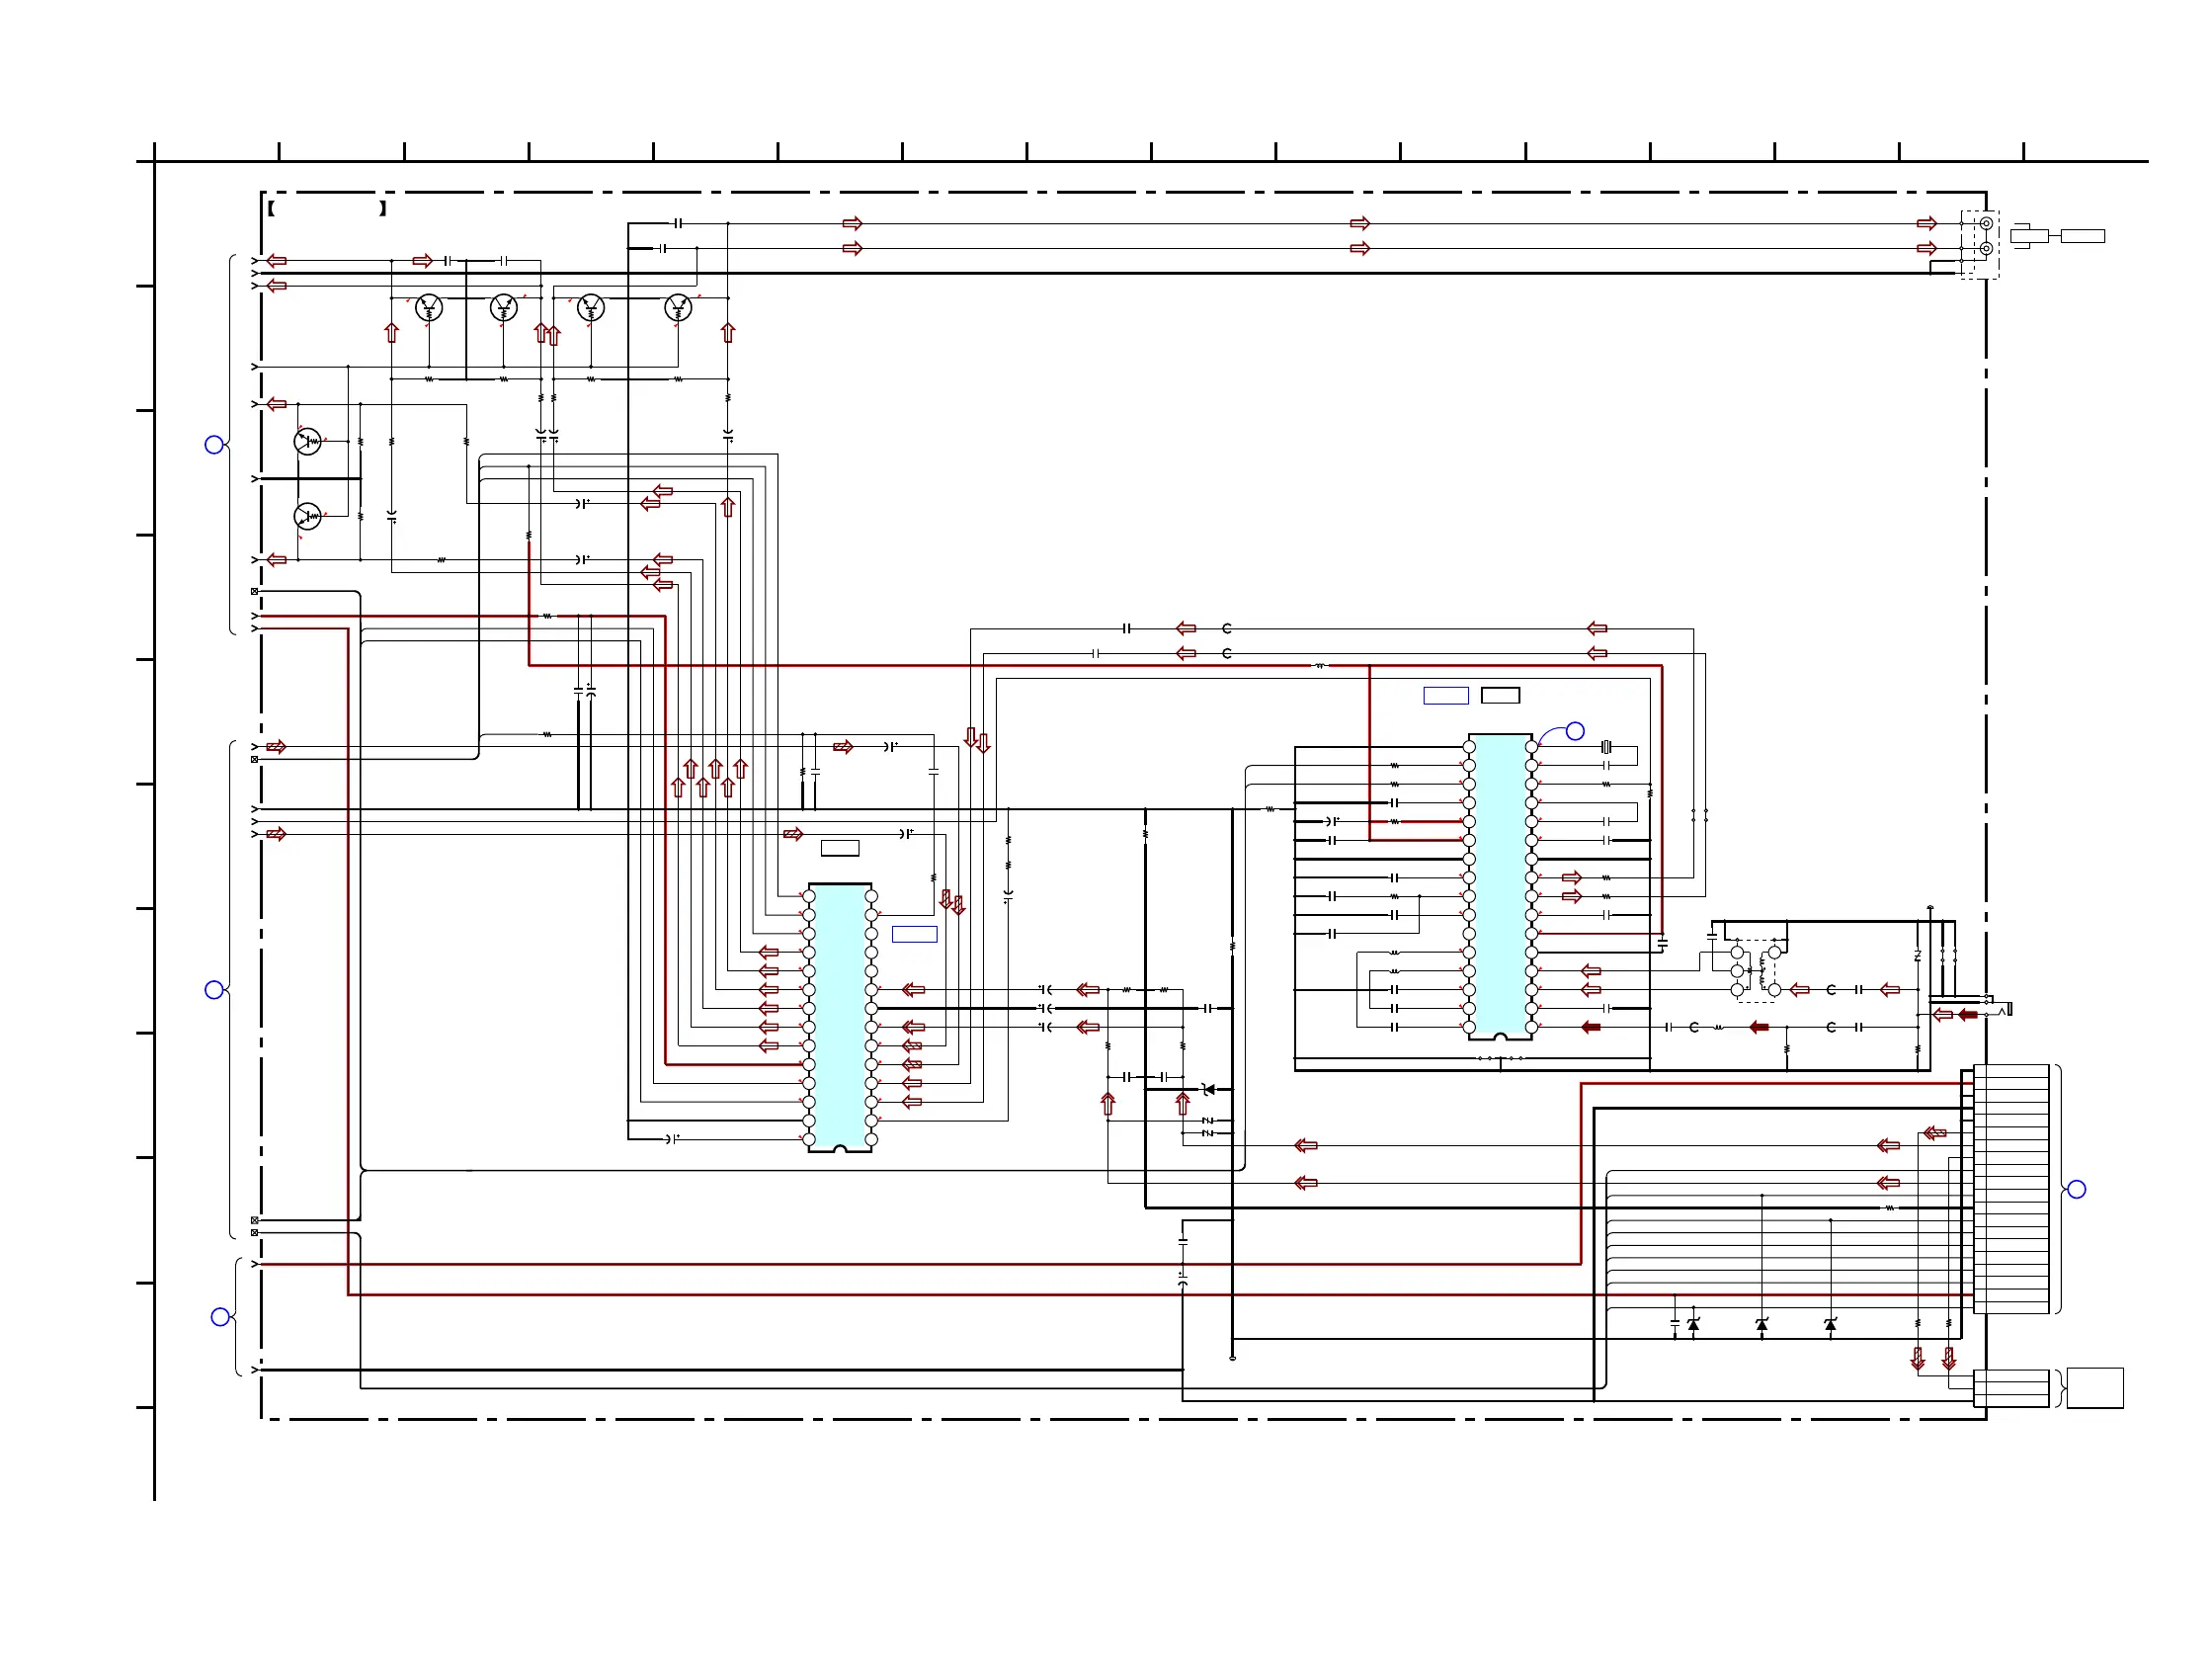This screenshot has height=1664, width=2212.
Task: Click the large multi-pin connector on the right edge
Action: pyautogui.click(x=2011, y=1189)
